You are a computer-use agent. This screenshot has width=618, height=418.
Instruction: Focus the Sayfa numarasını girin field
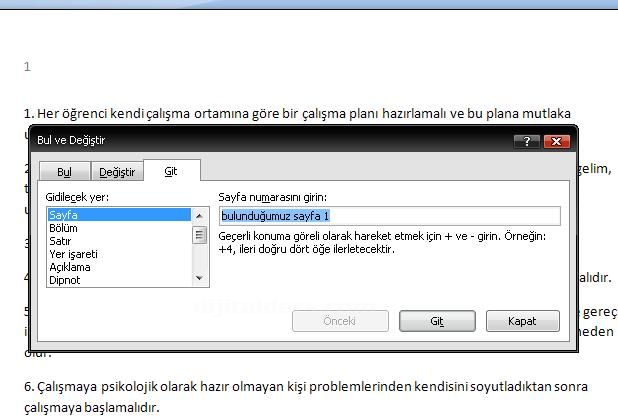tap(389, 216)
